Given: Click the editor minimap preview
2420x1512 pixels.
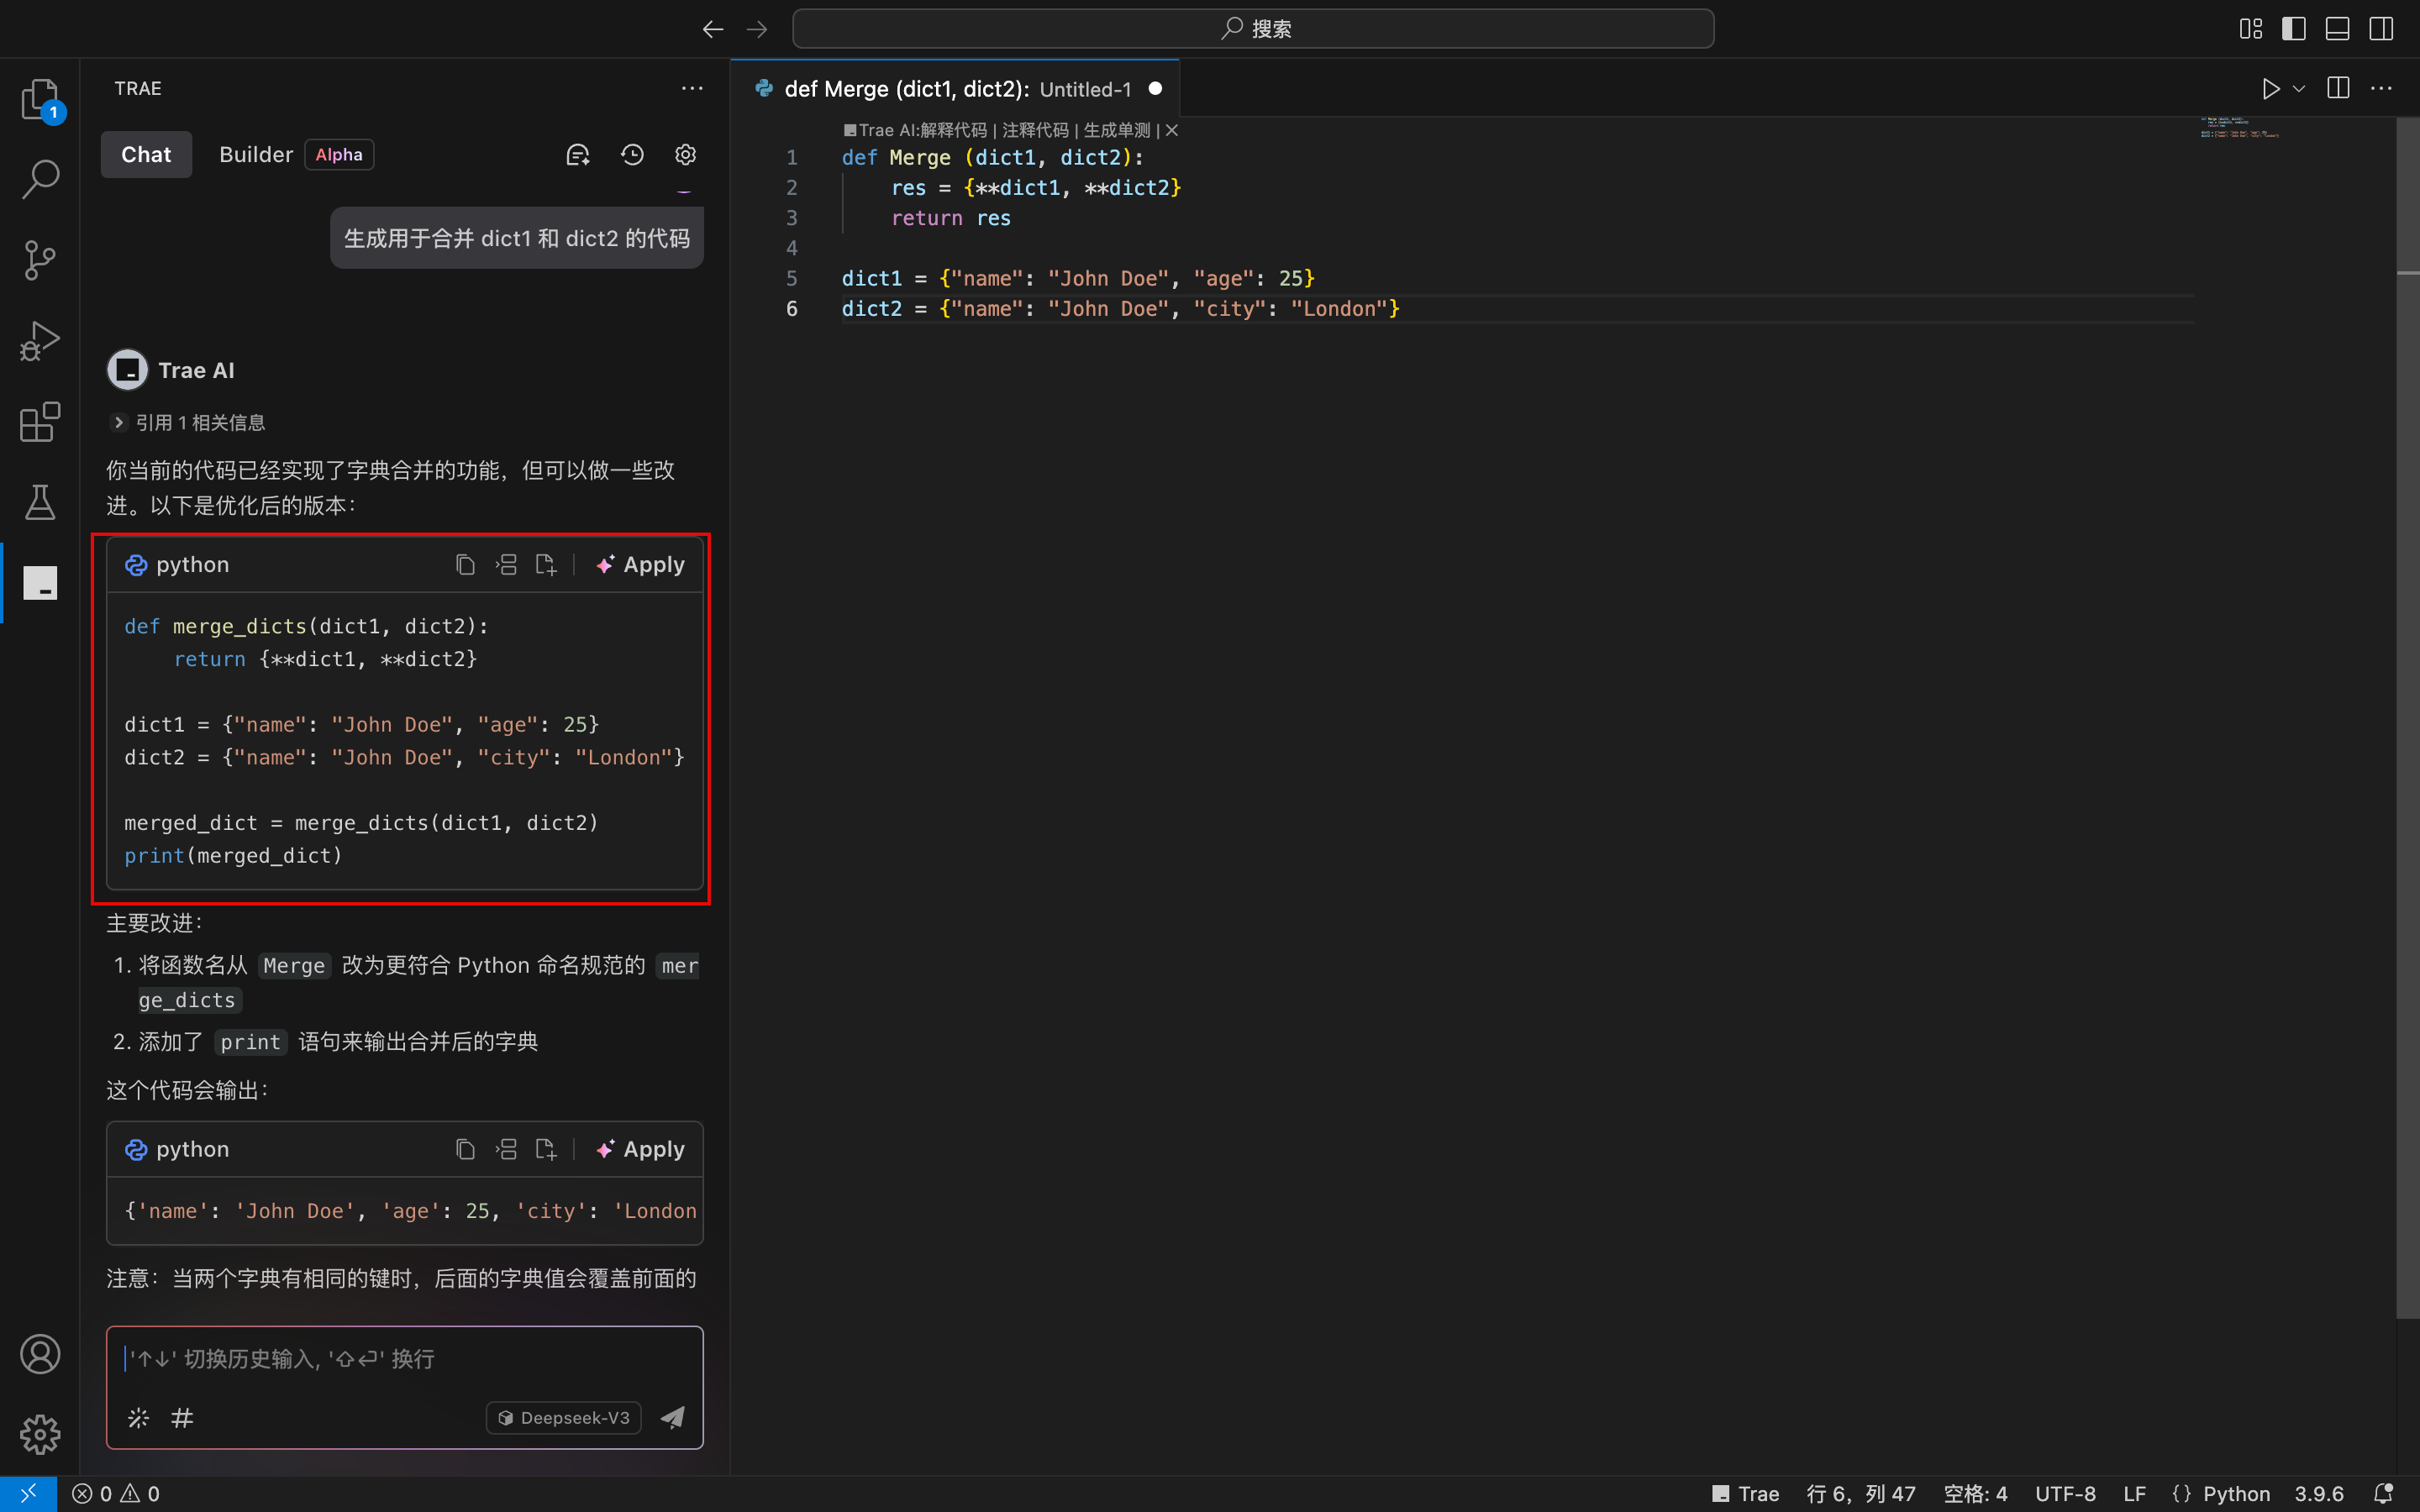Looking at the screenshot, I should click(2239, 128).
